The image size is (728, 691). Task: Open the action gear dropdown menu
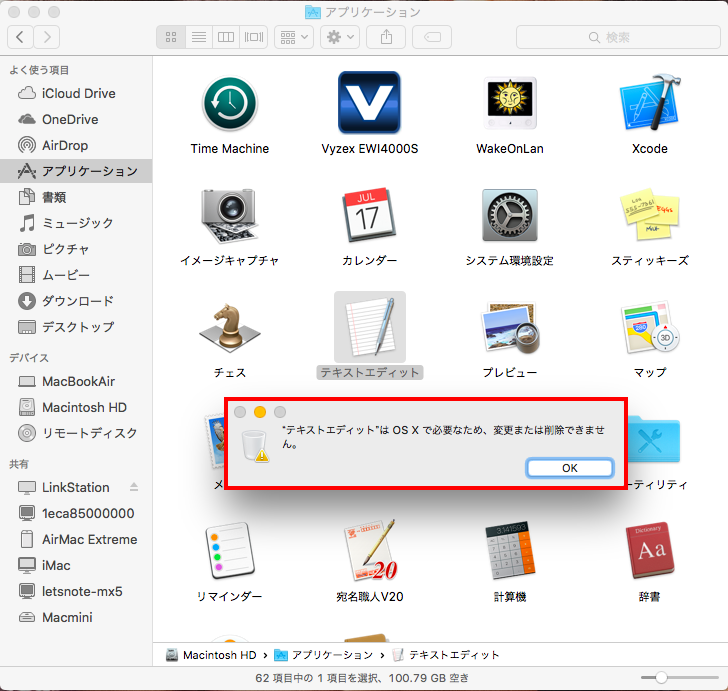(340, 37)
